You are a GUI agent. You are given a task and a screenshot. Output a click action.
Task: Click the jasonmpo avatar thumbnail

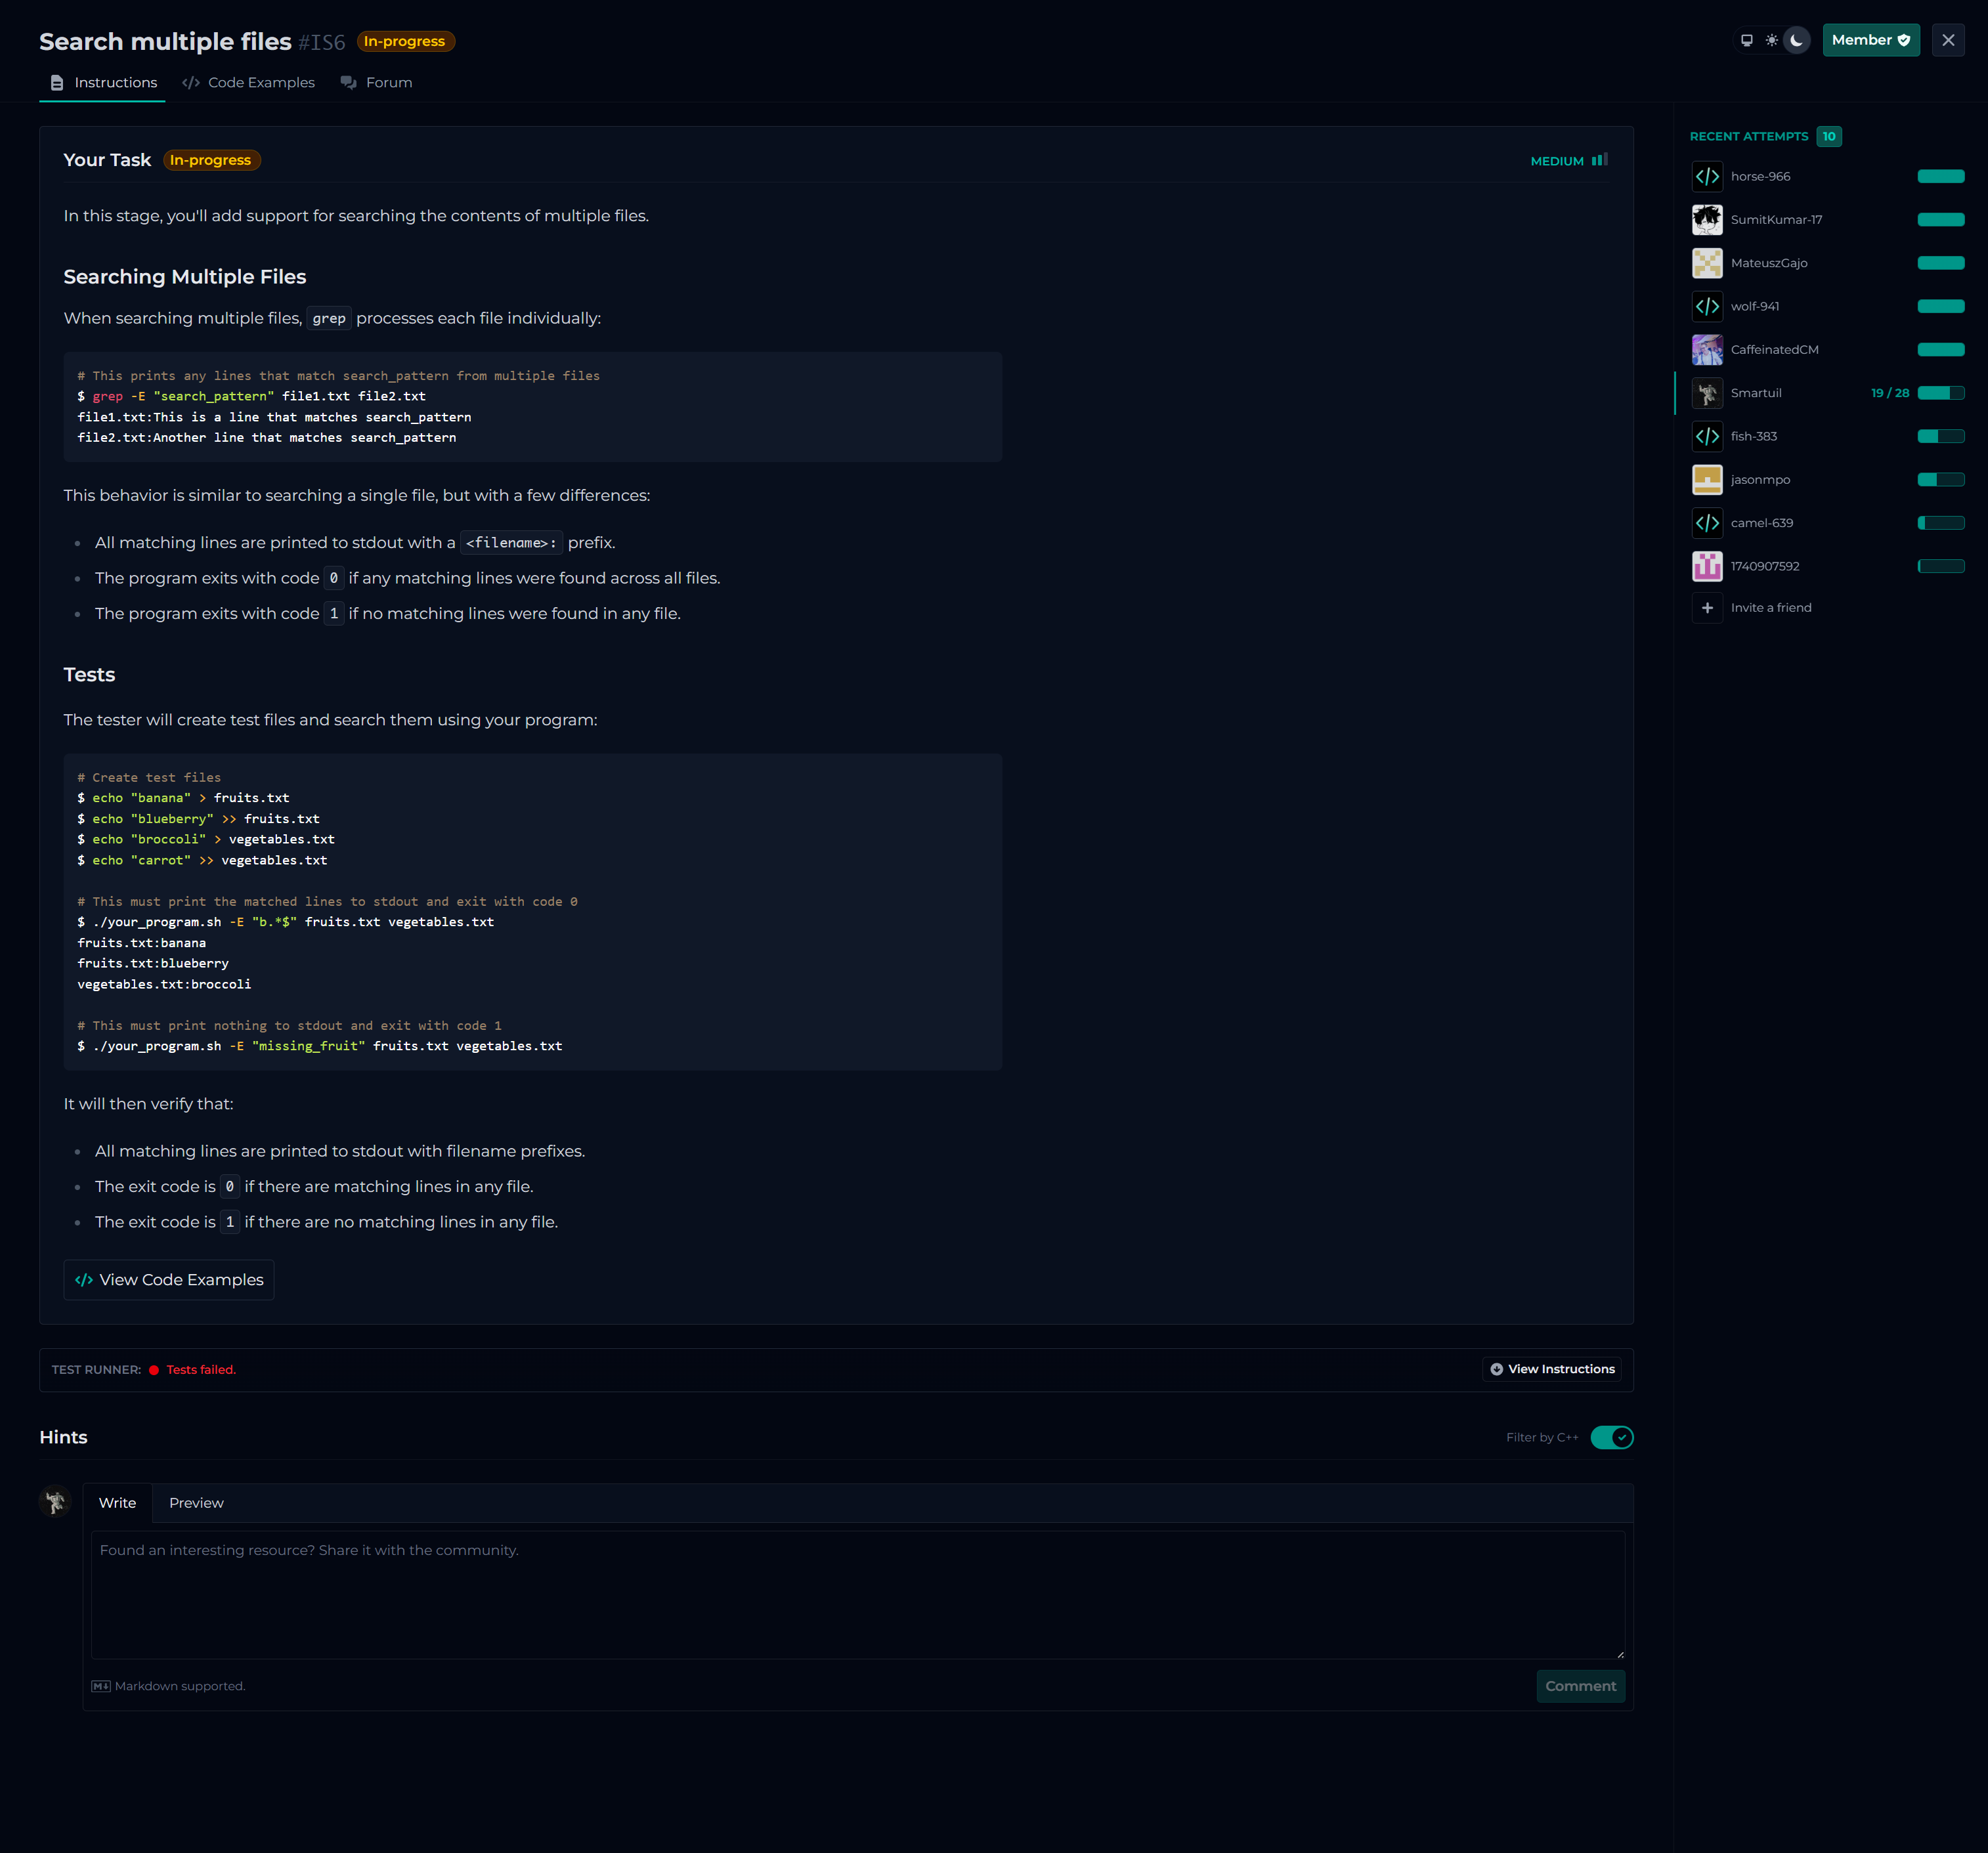[1707, 480]
